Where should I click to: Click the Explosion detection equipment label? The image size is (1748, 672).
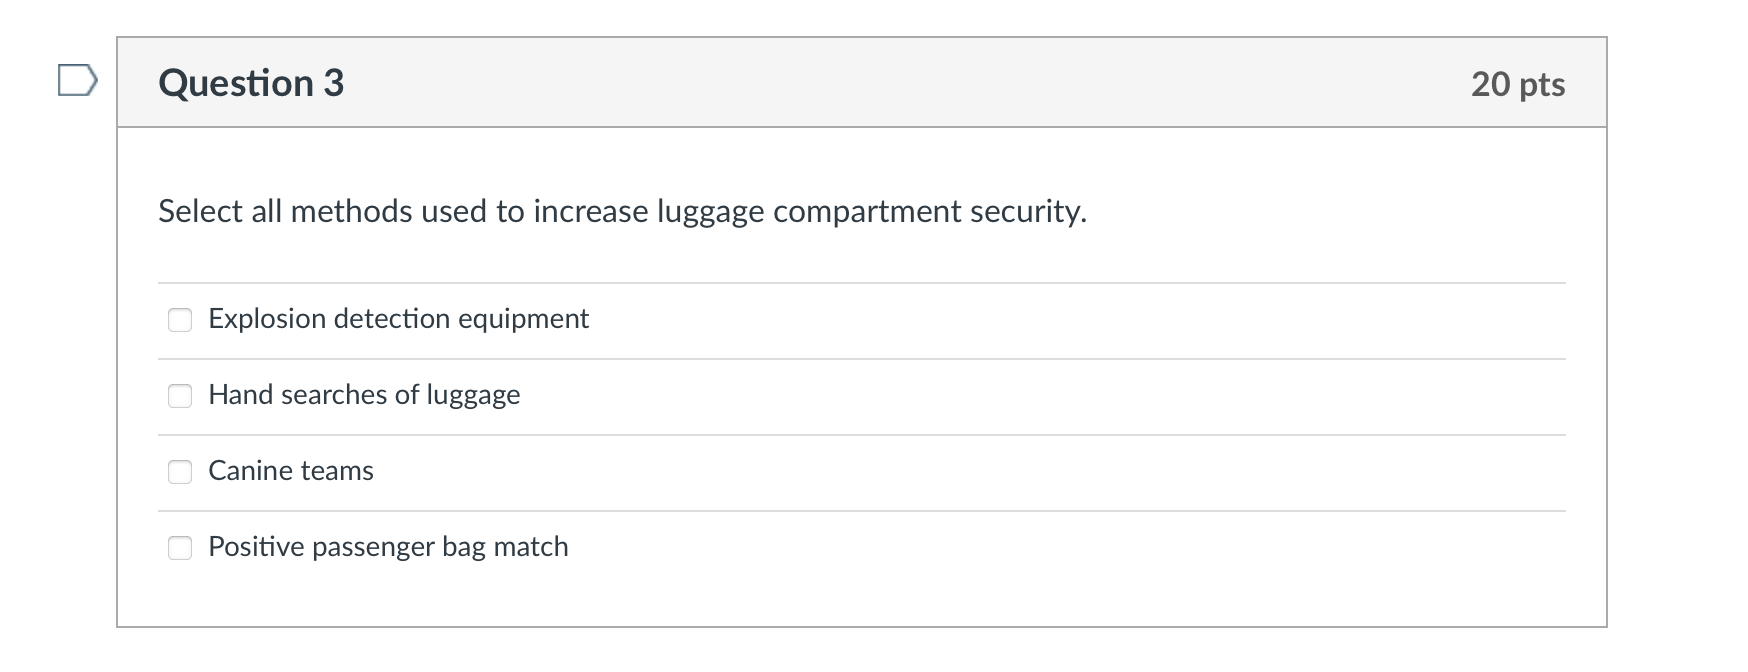coord(398,319)
